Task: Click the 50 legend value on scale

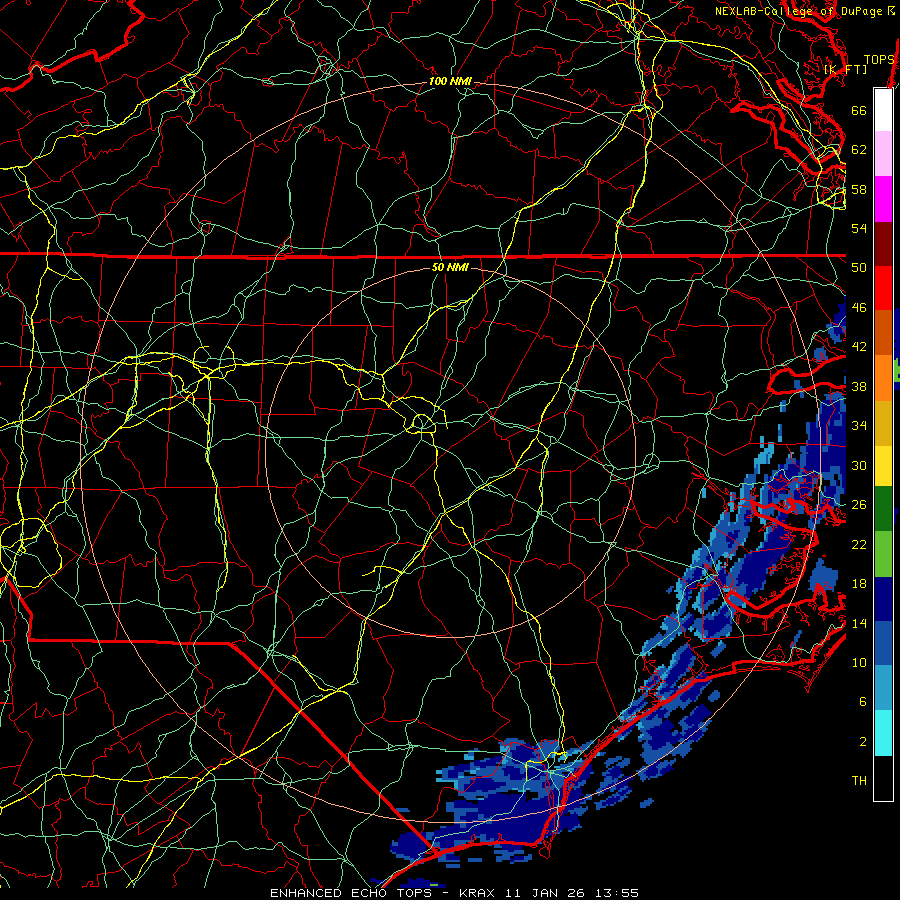Action: tap(859, 268)
